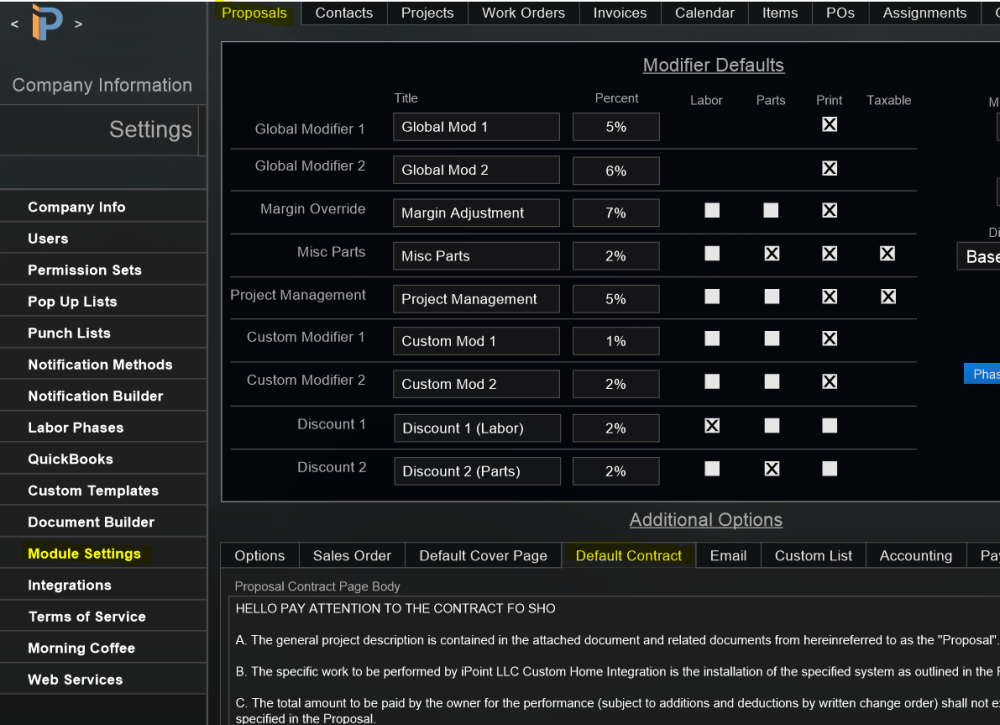Click the blue Phase button at right
This screenshot has height=725, width=1000.
pos(982,374)
